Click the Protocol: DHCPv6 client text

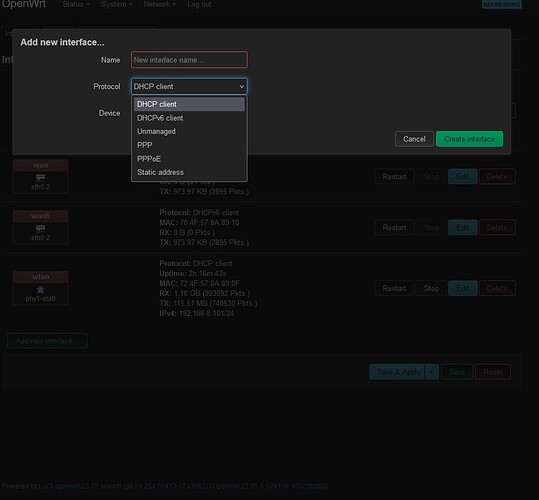tap(199, 213)
